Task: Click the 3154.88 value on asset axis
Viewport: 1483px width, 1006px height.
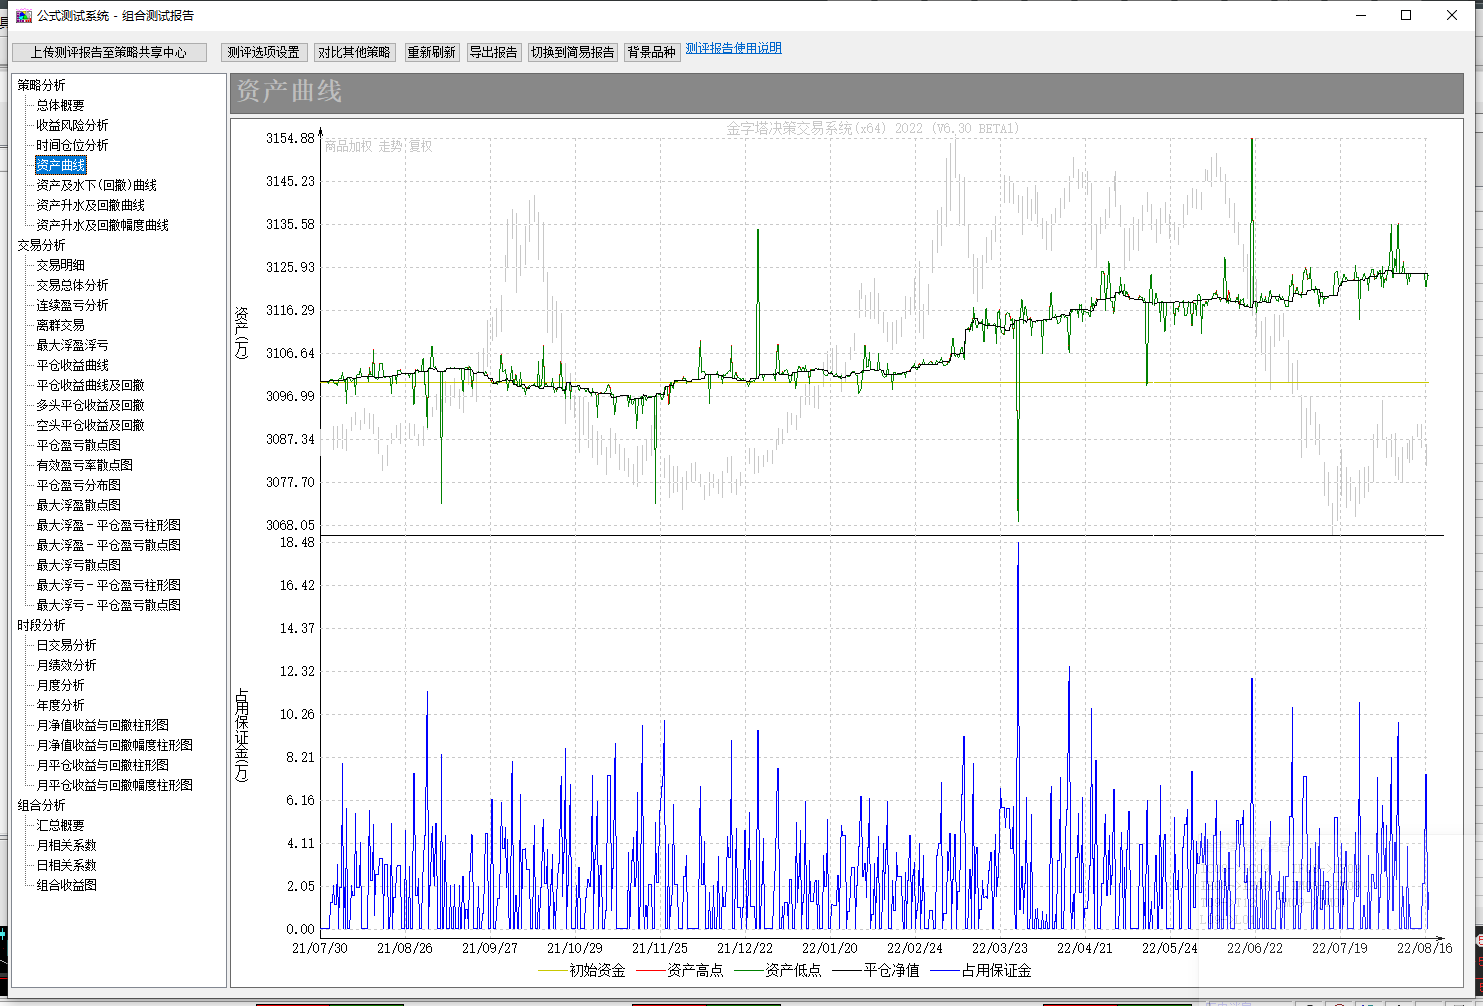Action: click(x=290, y=138)
